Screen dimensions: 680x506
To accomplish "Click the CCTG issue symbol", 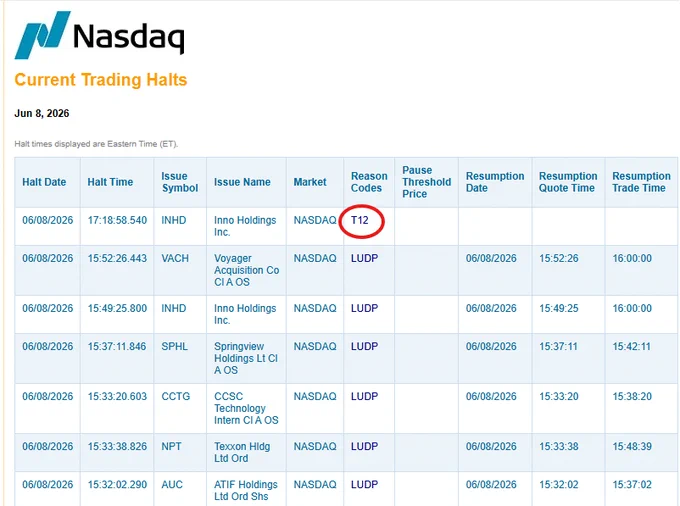I will coord(176,396).
